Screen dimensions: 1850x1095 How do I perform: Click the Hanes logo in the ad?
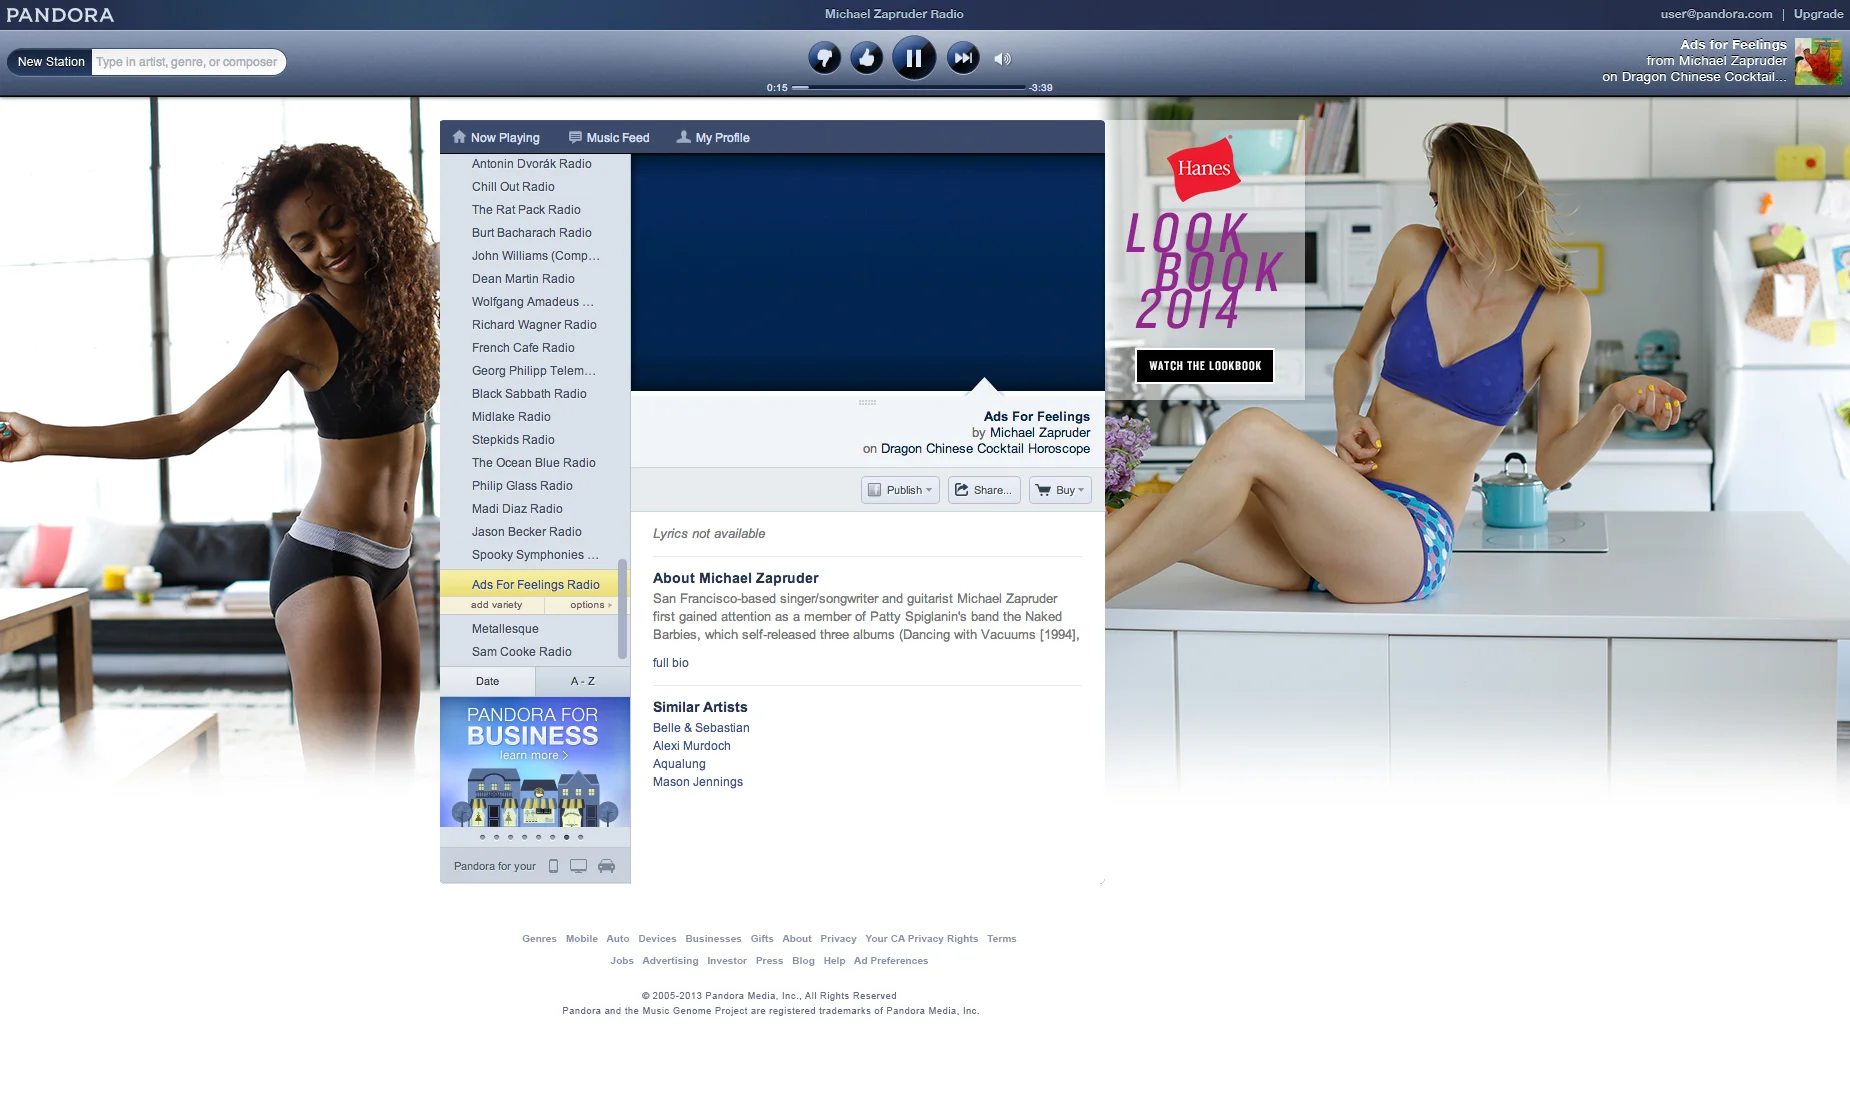click(x=1203, y=168)
